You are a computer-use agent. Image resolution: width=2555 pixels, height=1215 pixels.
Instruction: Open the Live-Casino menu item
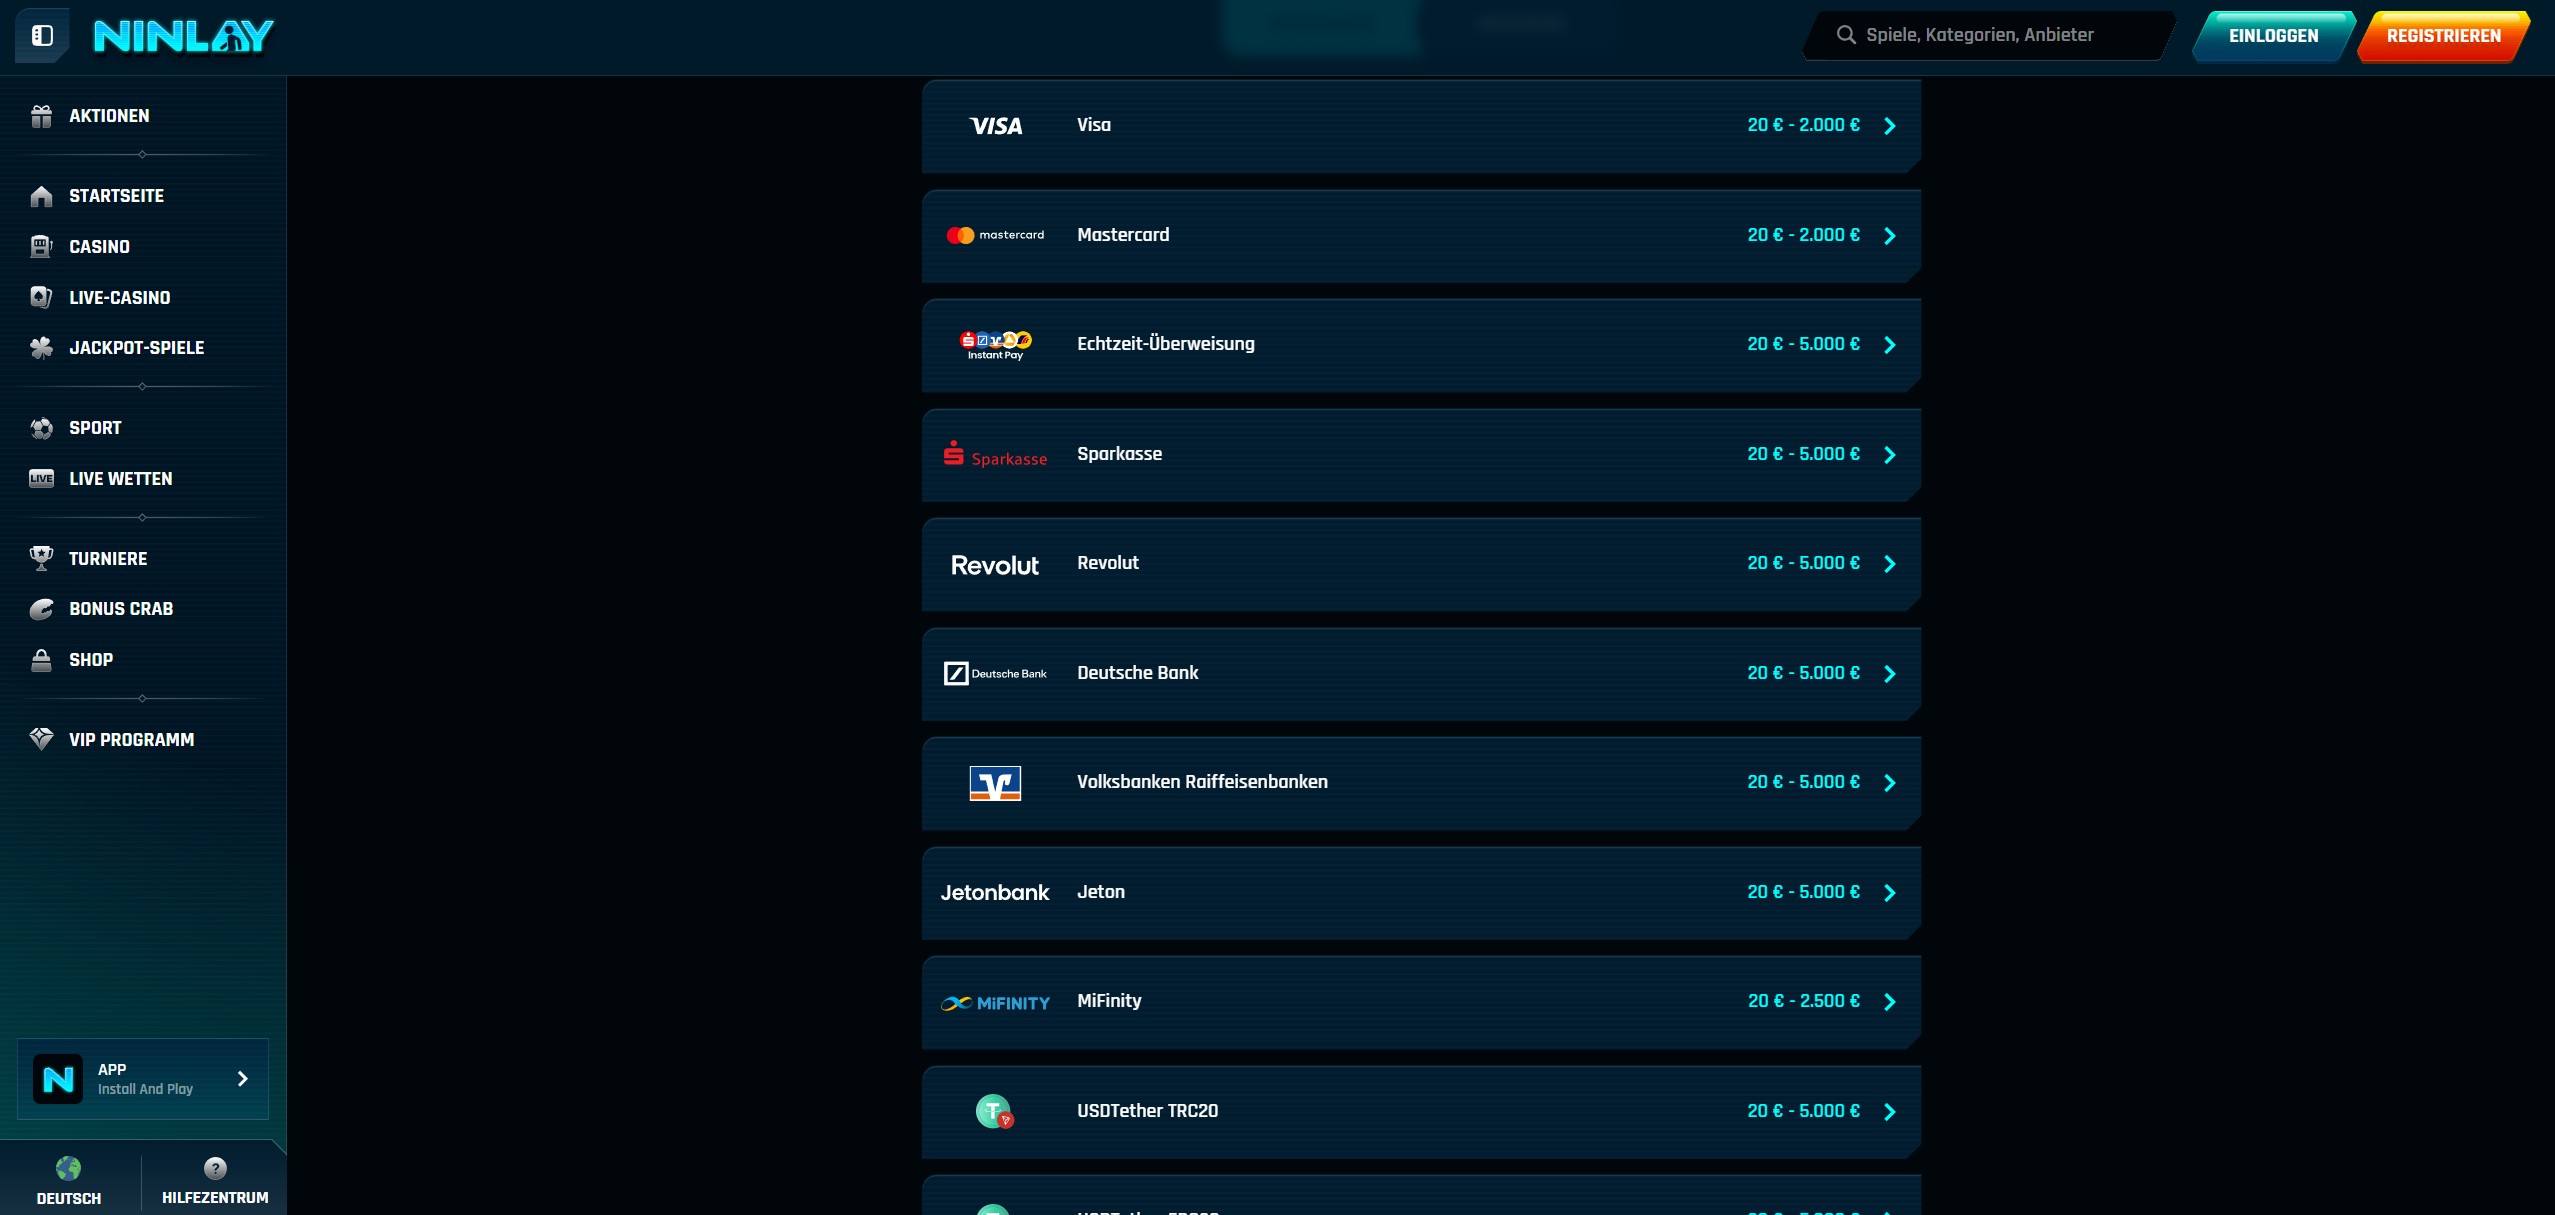point(119,297)
